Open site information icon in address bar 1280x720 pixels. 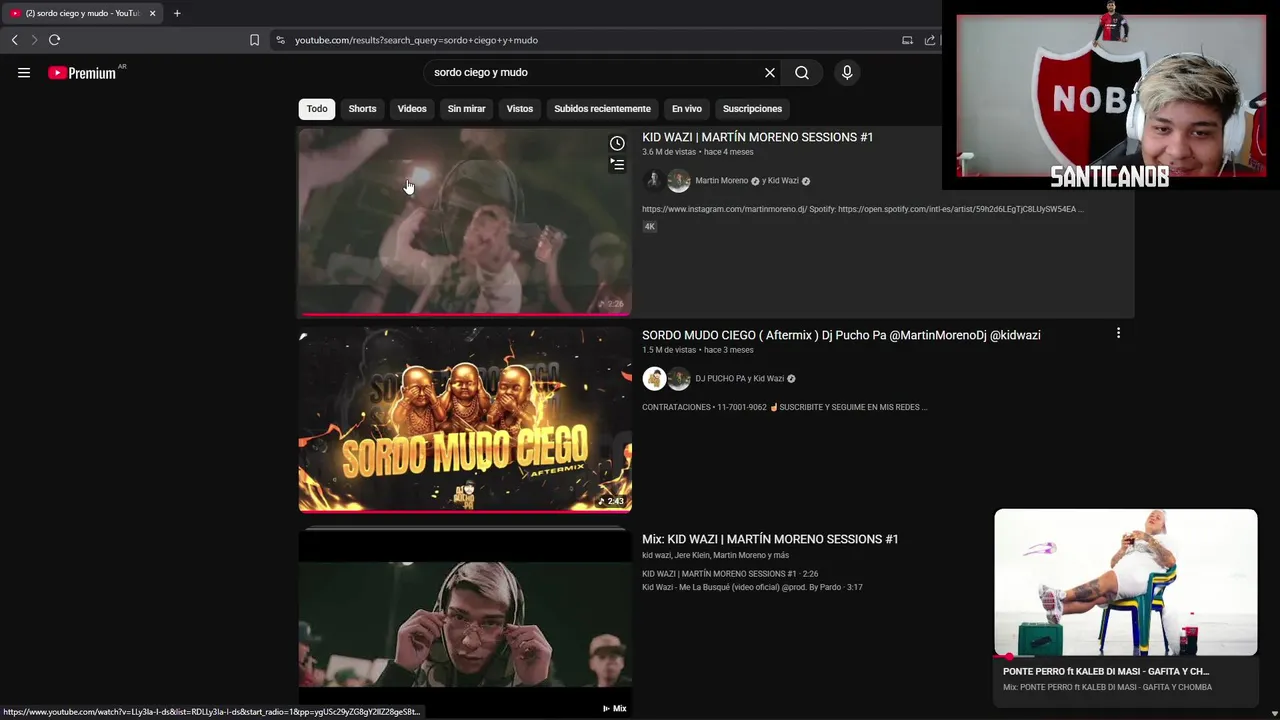tap(280, 40)
